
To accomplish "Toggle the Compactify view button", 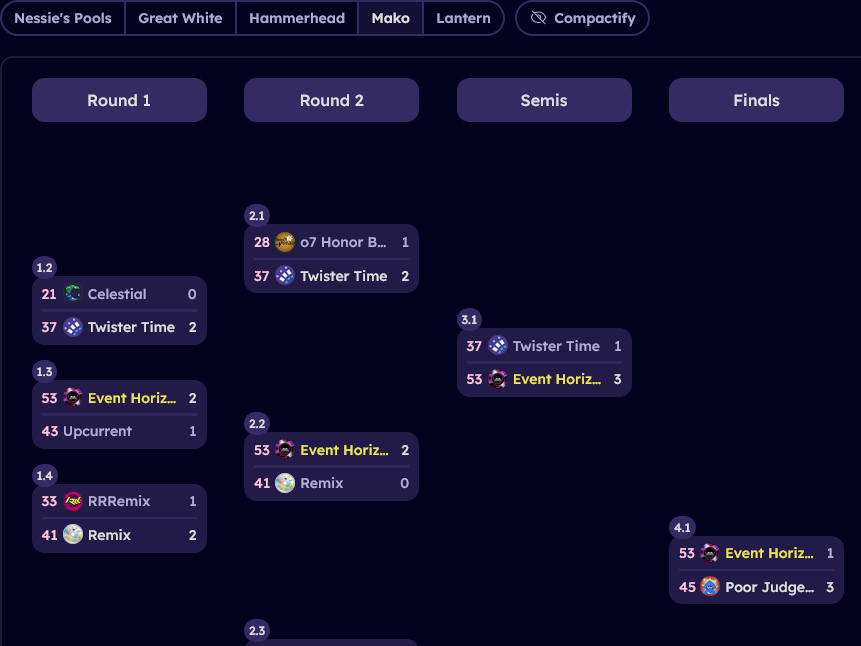I will point(582,18).
